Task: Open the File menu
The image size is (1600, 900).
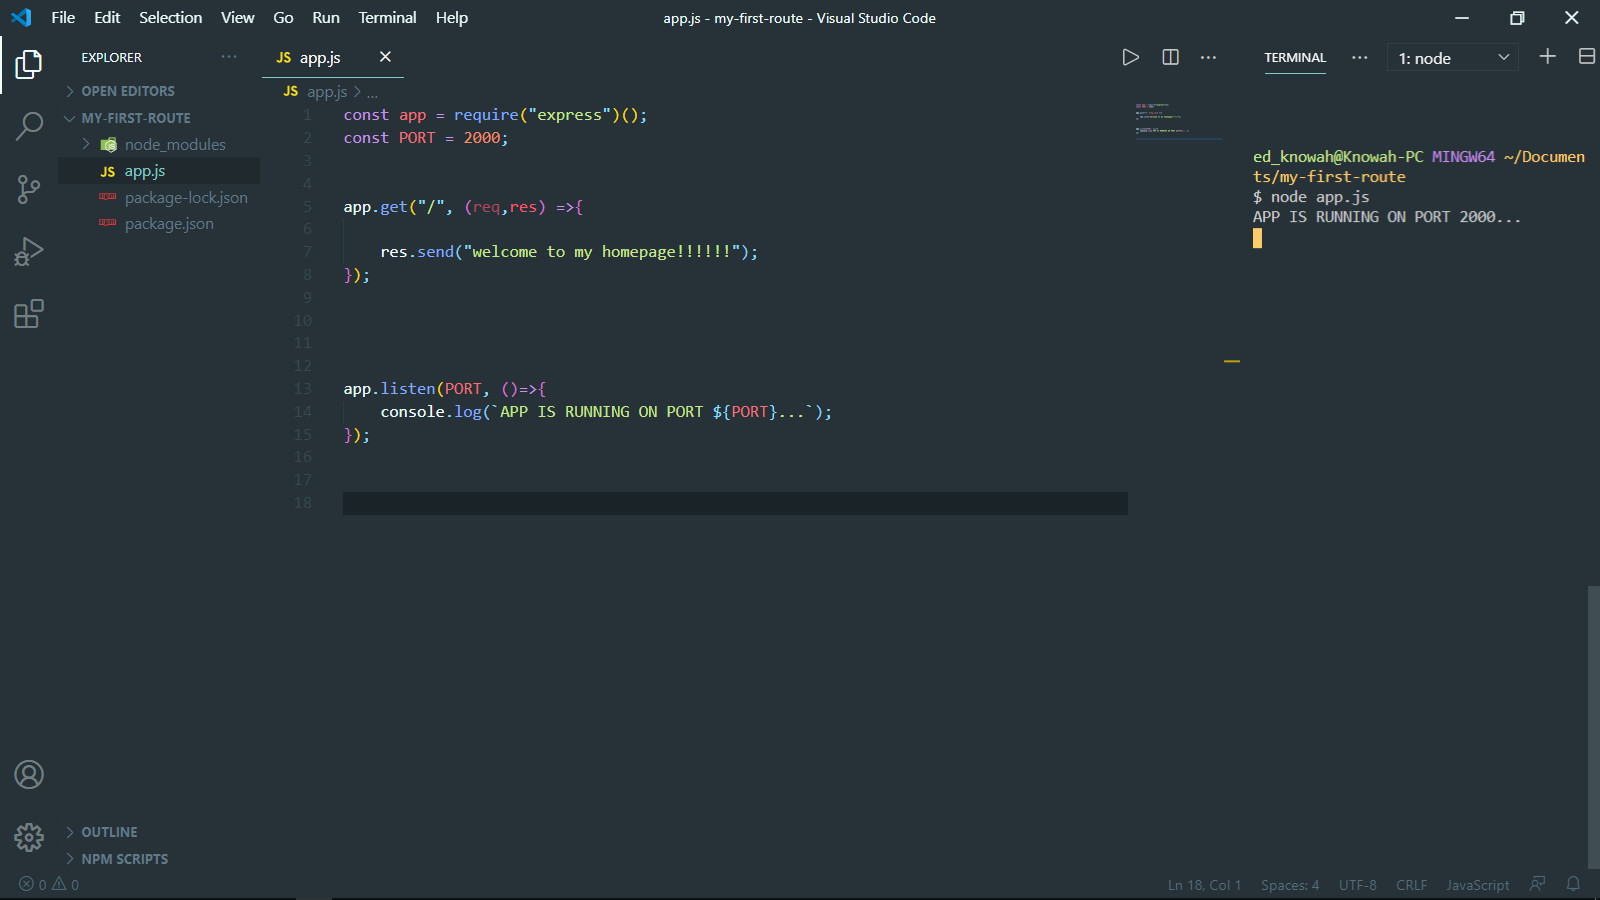Action: pos(63,18)
